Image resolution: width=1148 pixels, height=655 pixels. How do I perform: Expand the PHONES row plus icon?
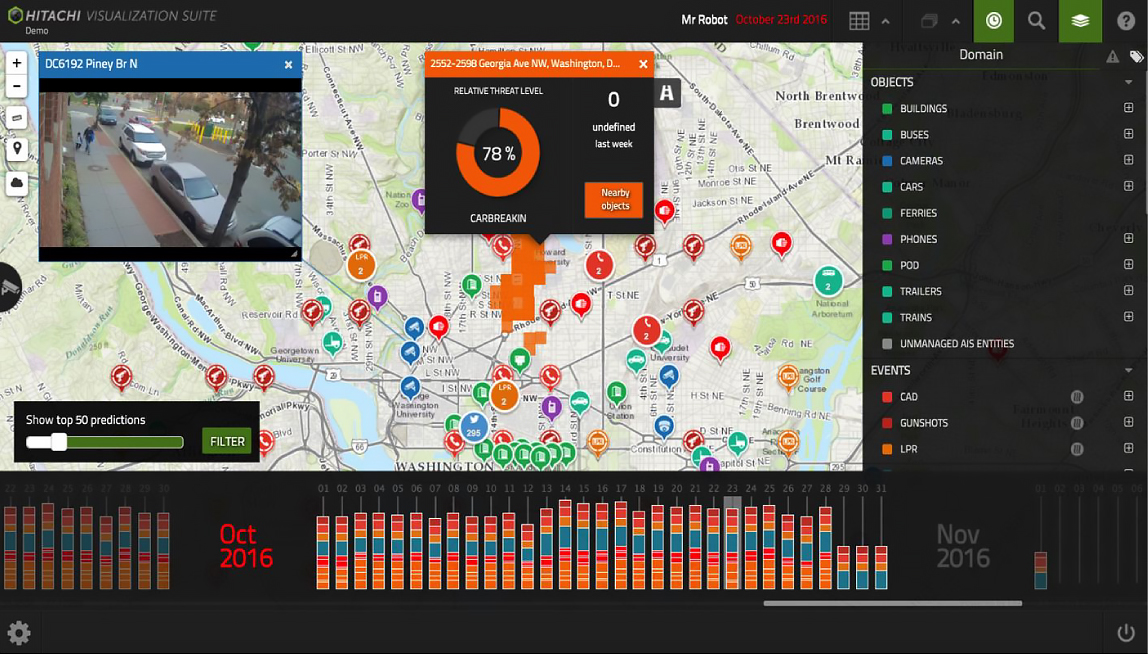pos(1128,238)
